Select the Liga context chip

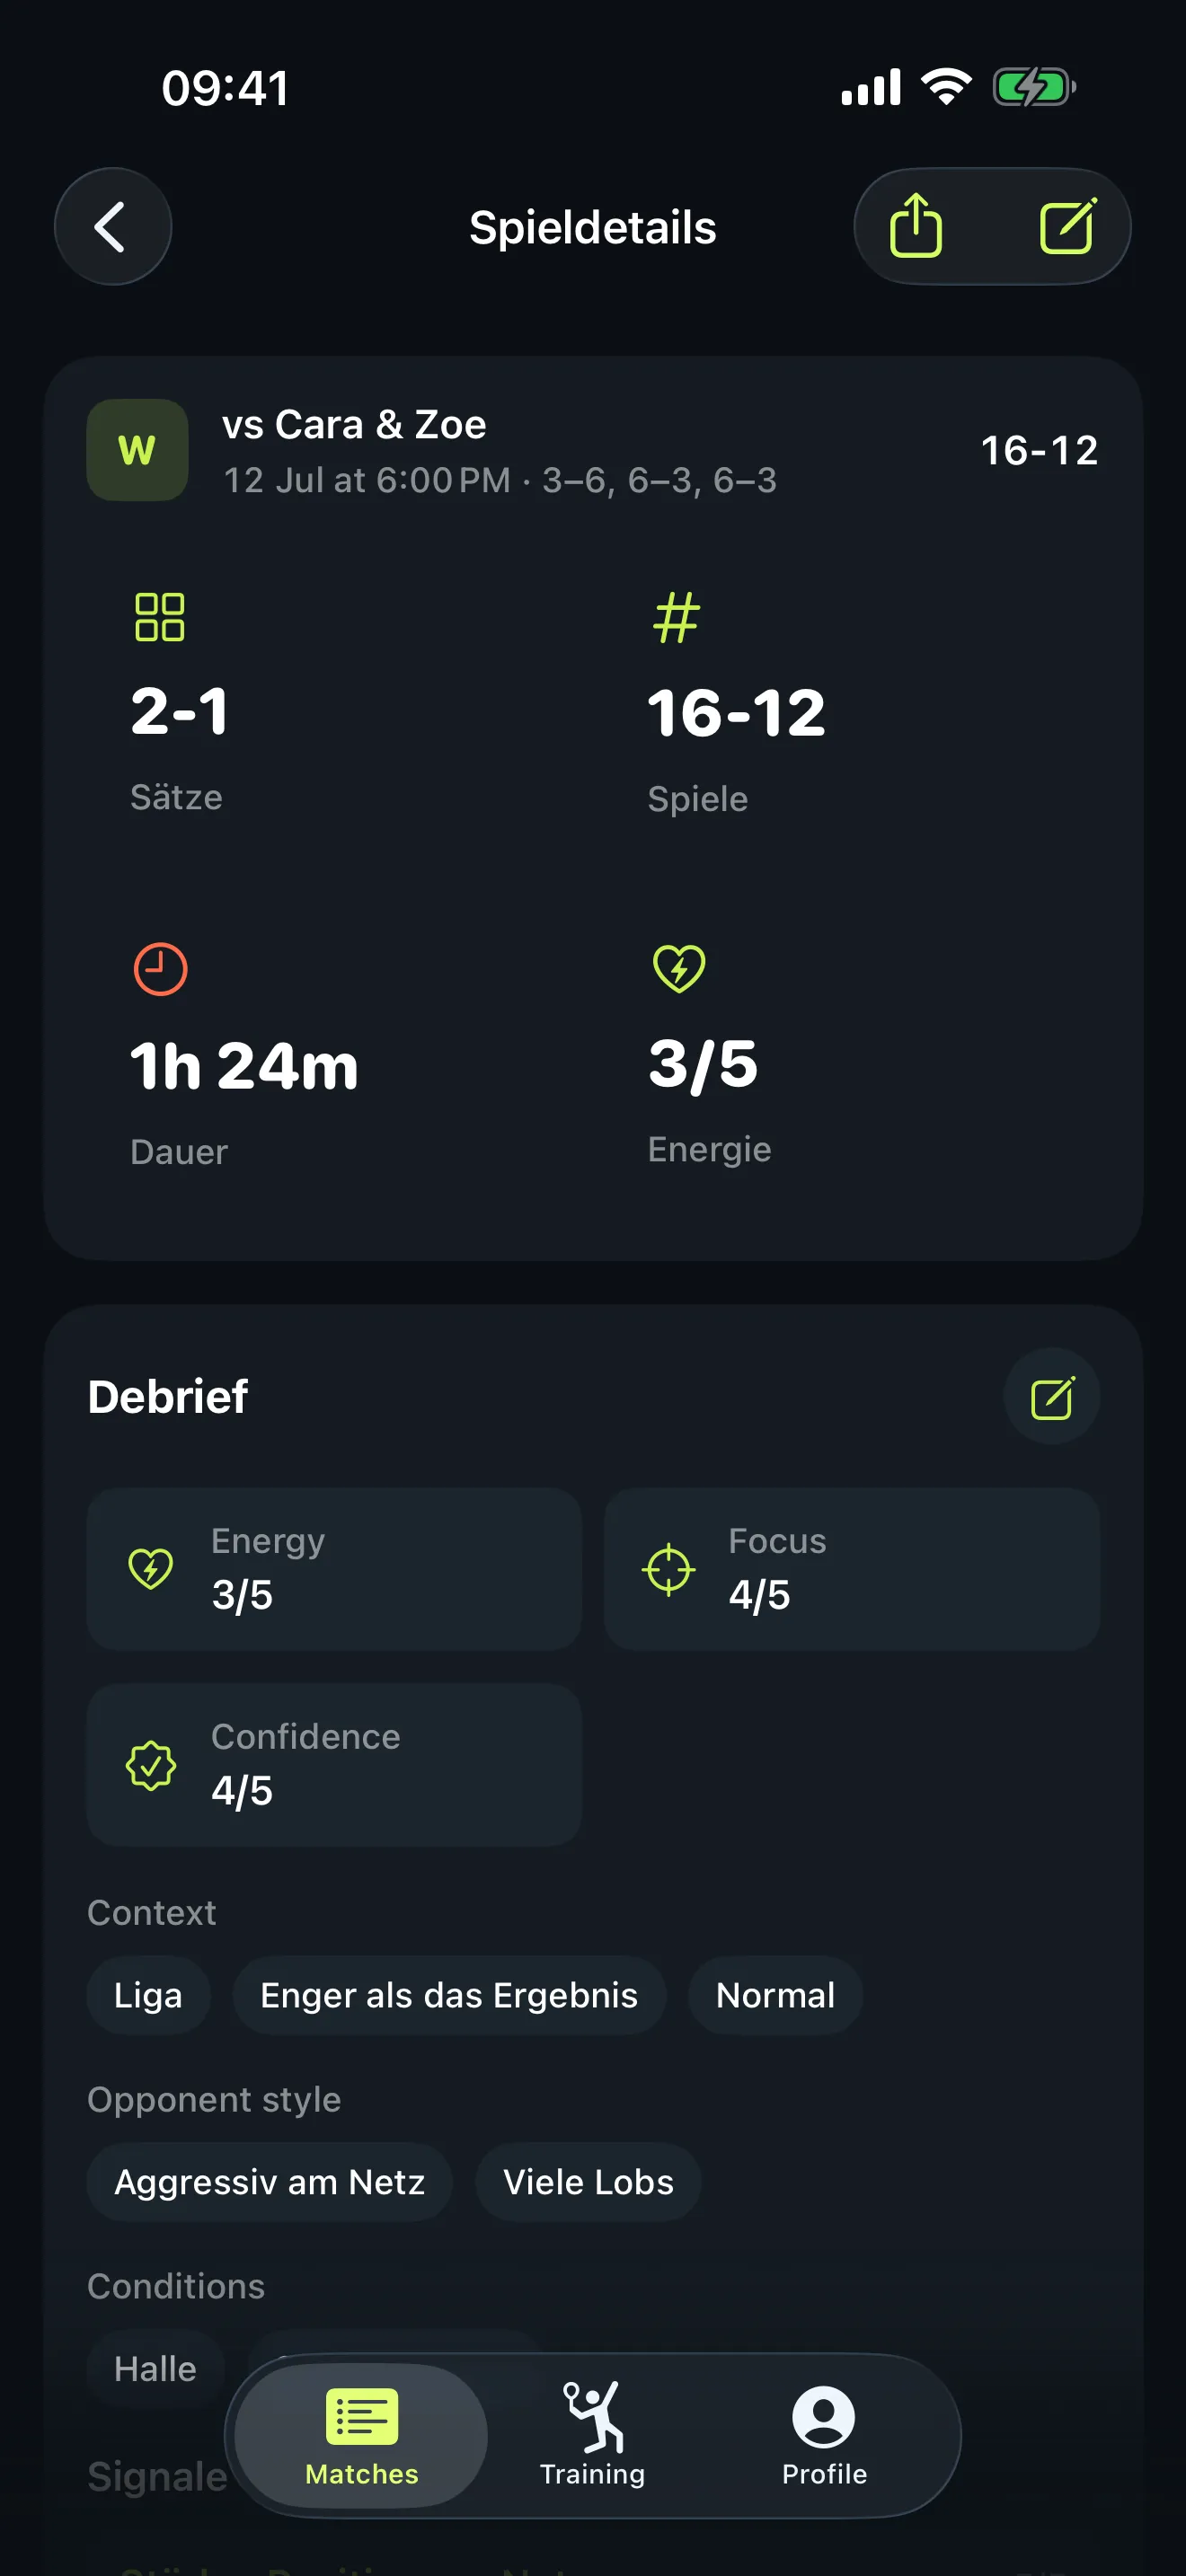tap(148, 1996)
